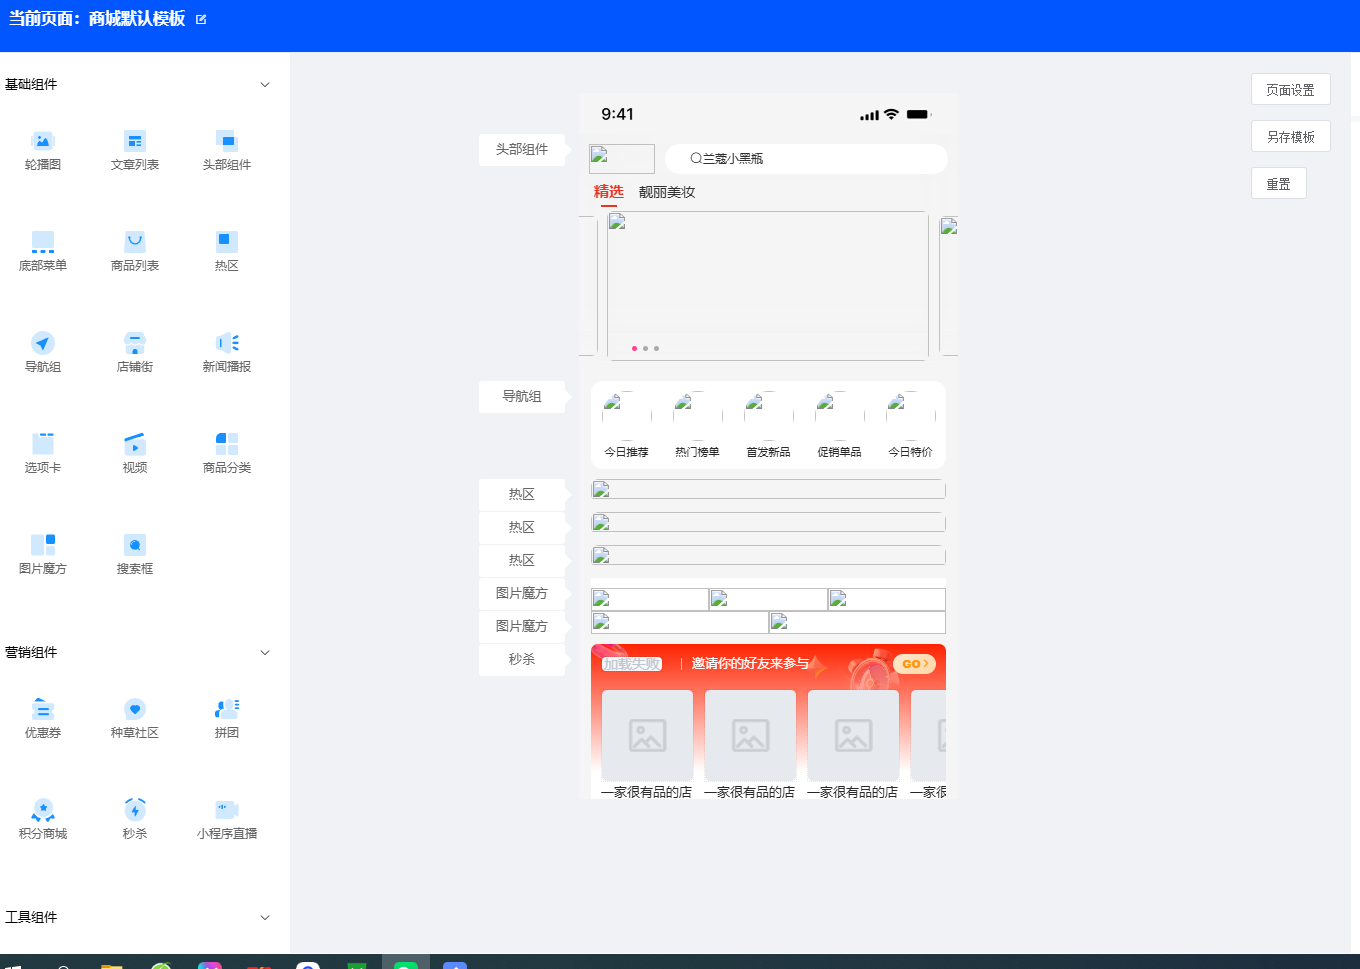Expand the 工具组件 section chevron

265,918
